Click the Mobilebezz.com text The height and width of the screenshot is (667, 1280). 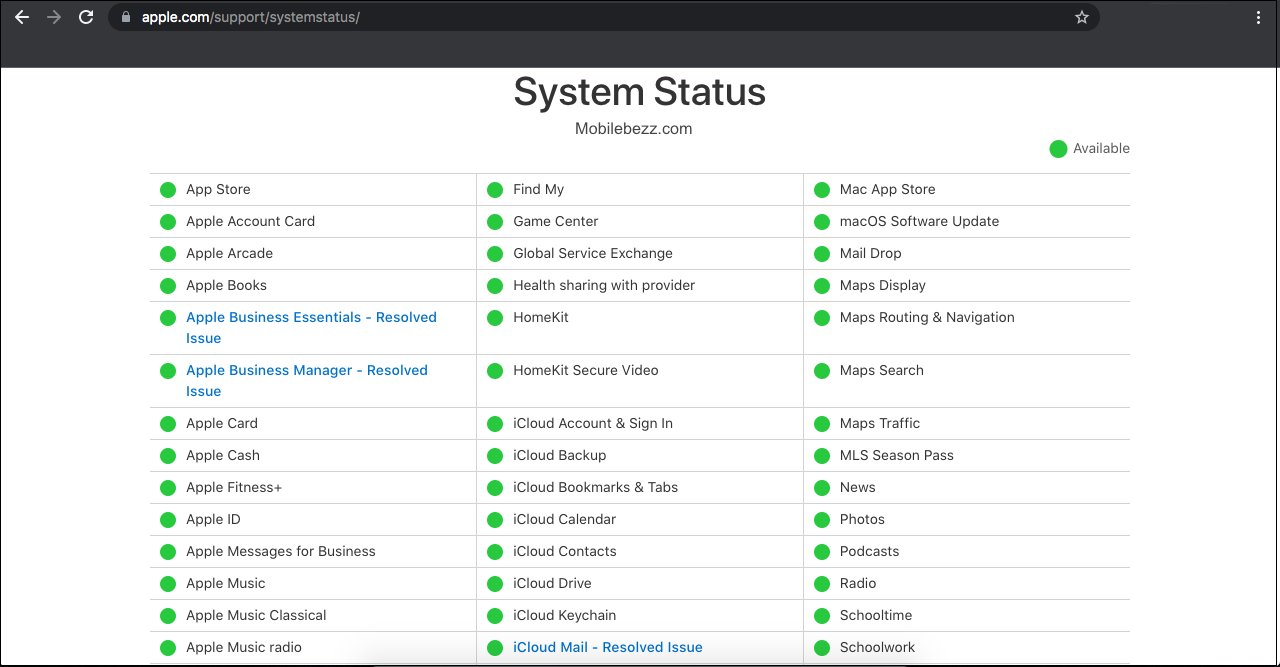634,129
